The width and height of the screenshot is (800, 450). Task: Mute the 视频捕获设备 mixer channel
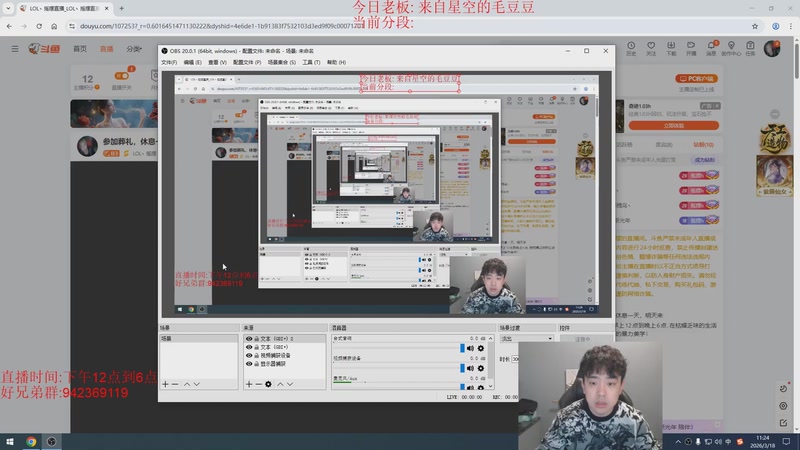(470, 368)
